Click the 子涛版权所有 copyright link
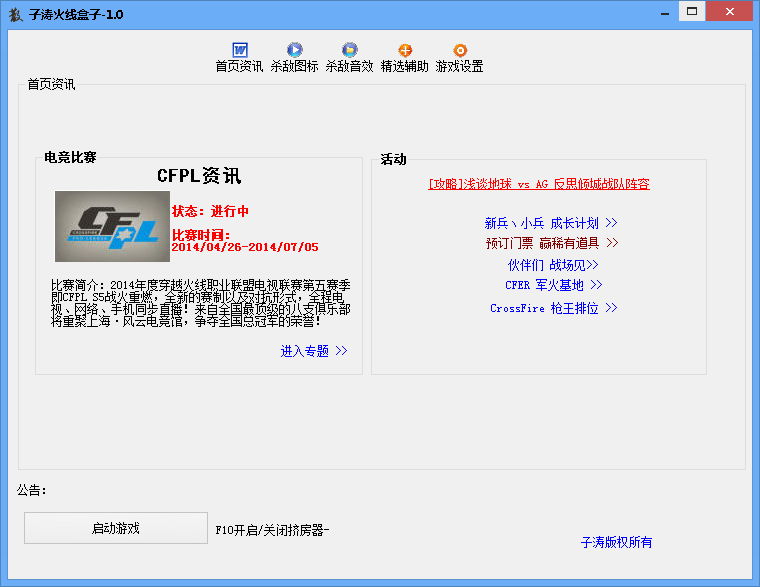Image resolution: width=760 pixels, height=587 pixels. pos(616,542)
